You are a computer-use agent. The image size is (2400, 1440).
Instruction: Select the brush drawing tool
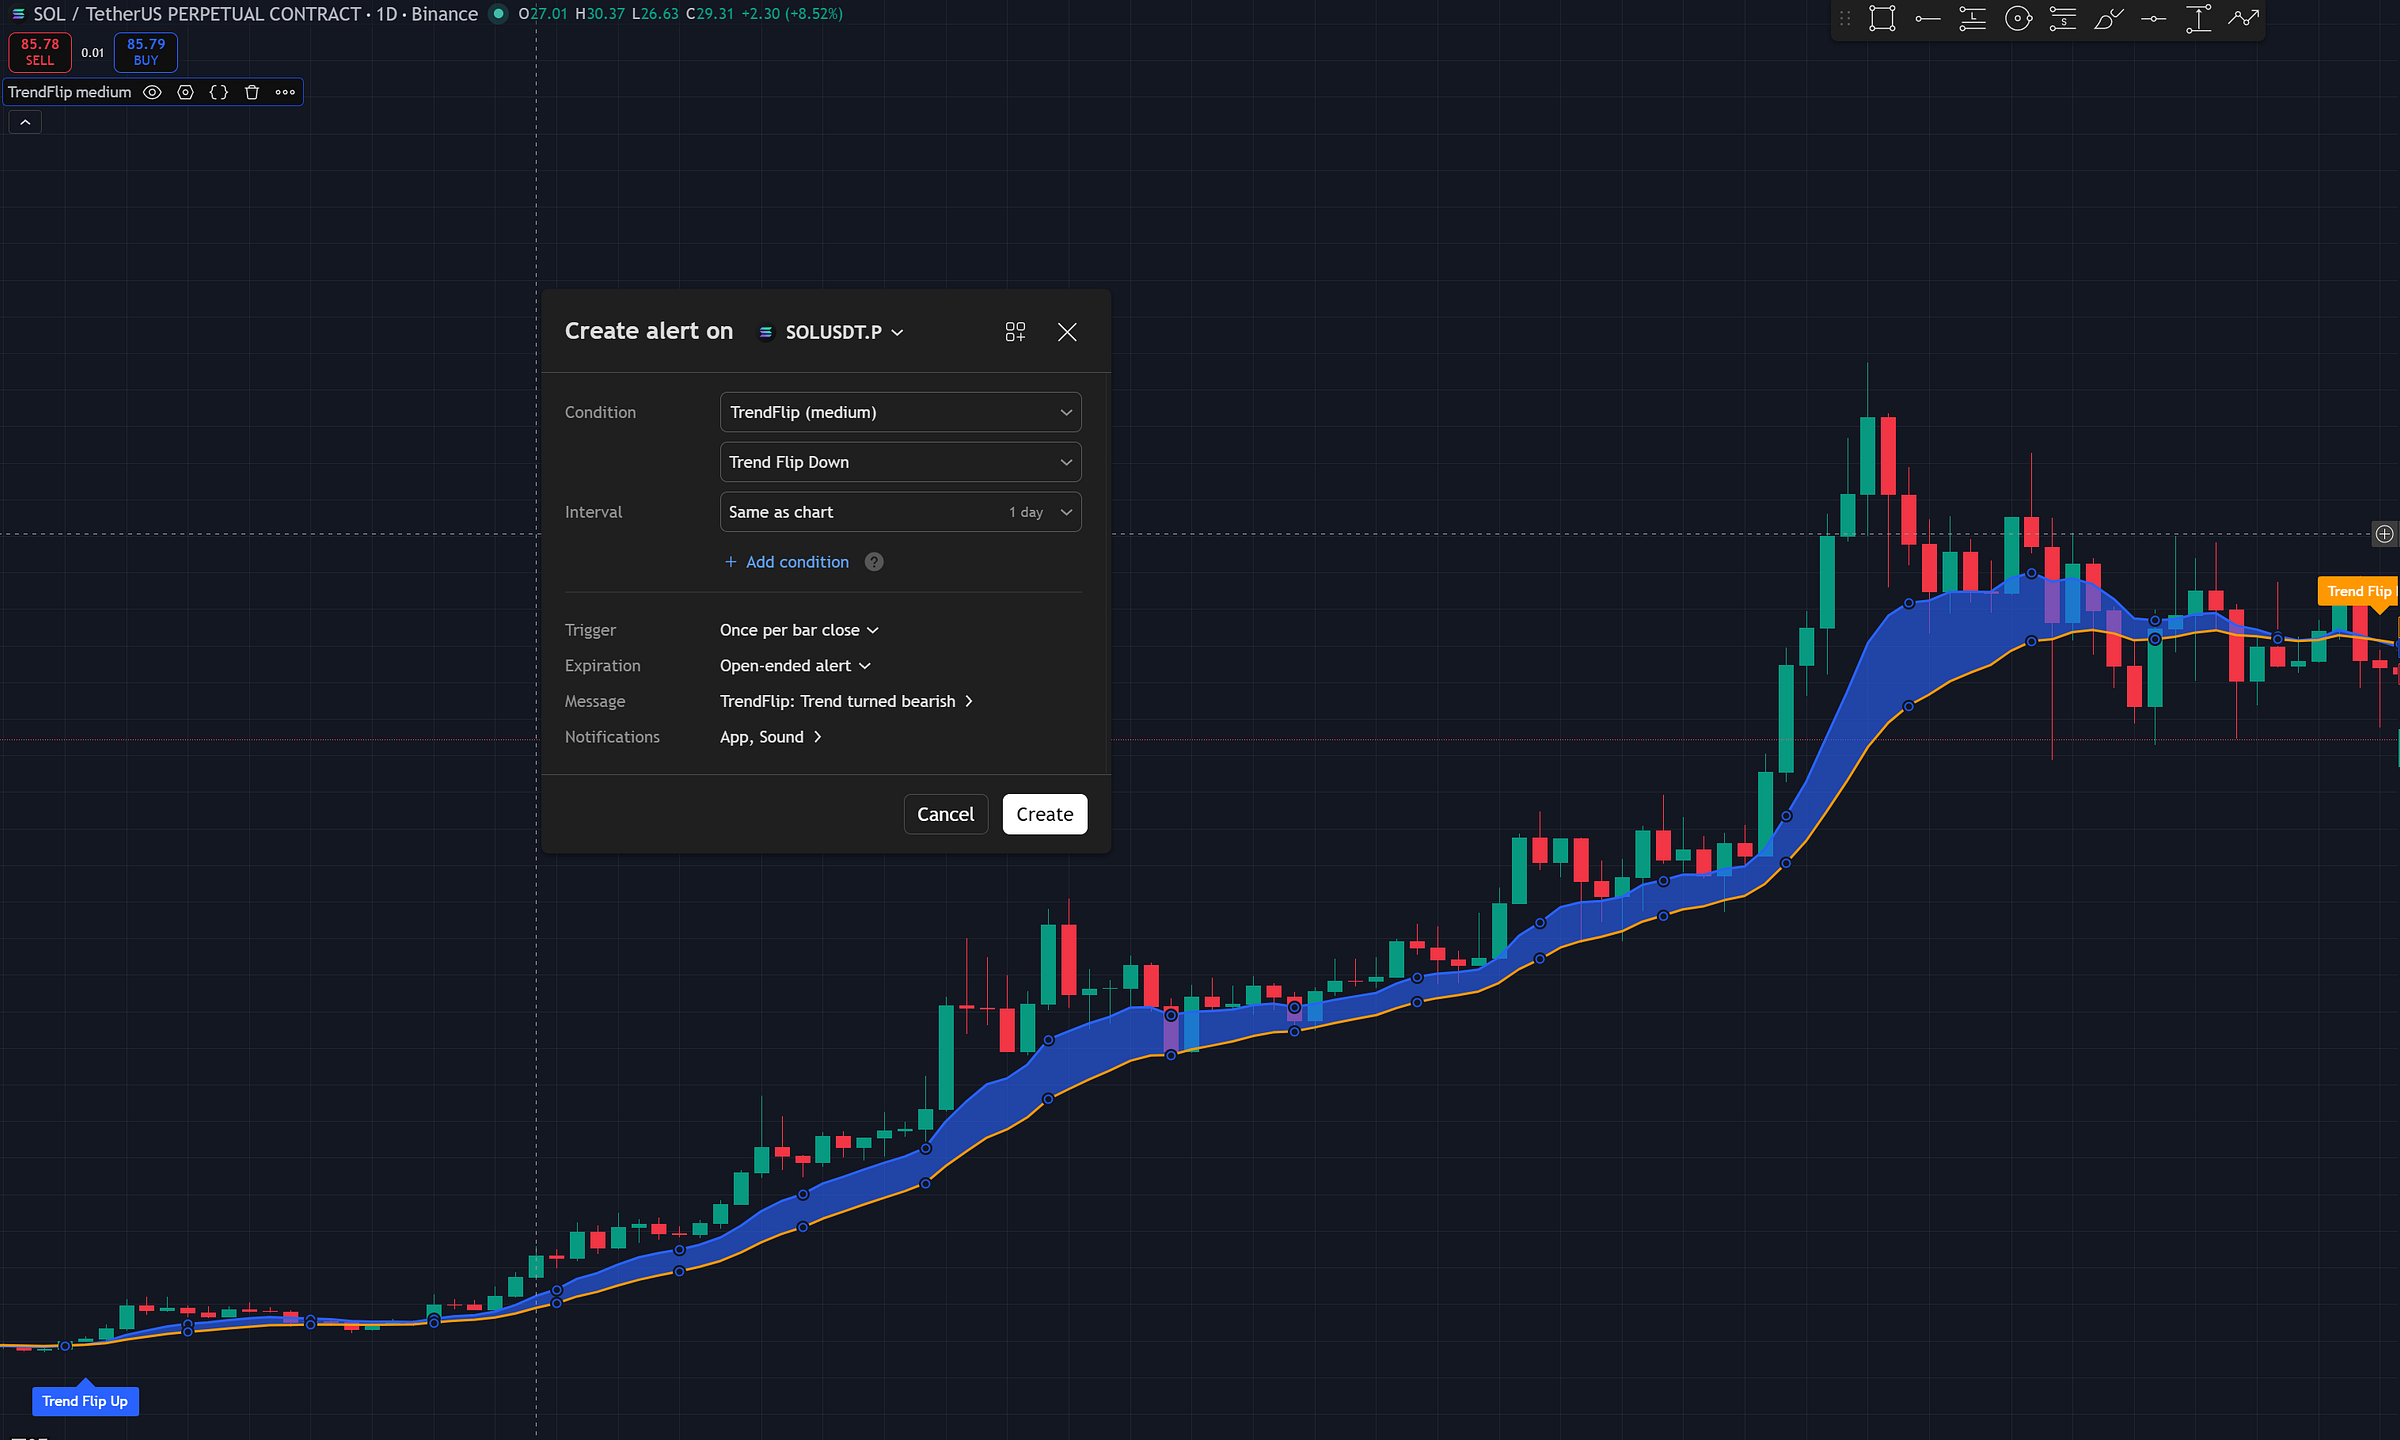[x=2108, y=18]
